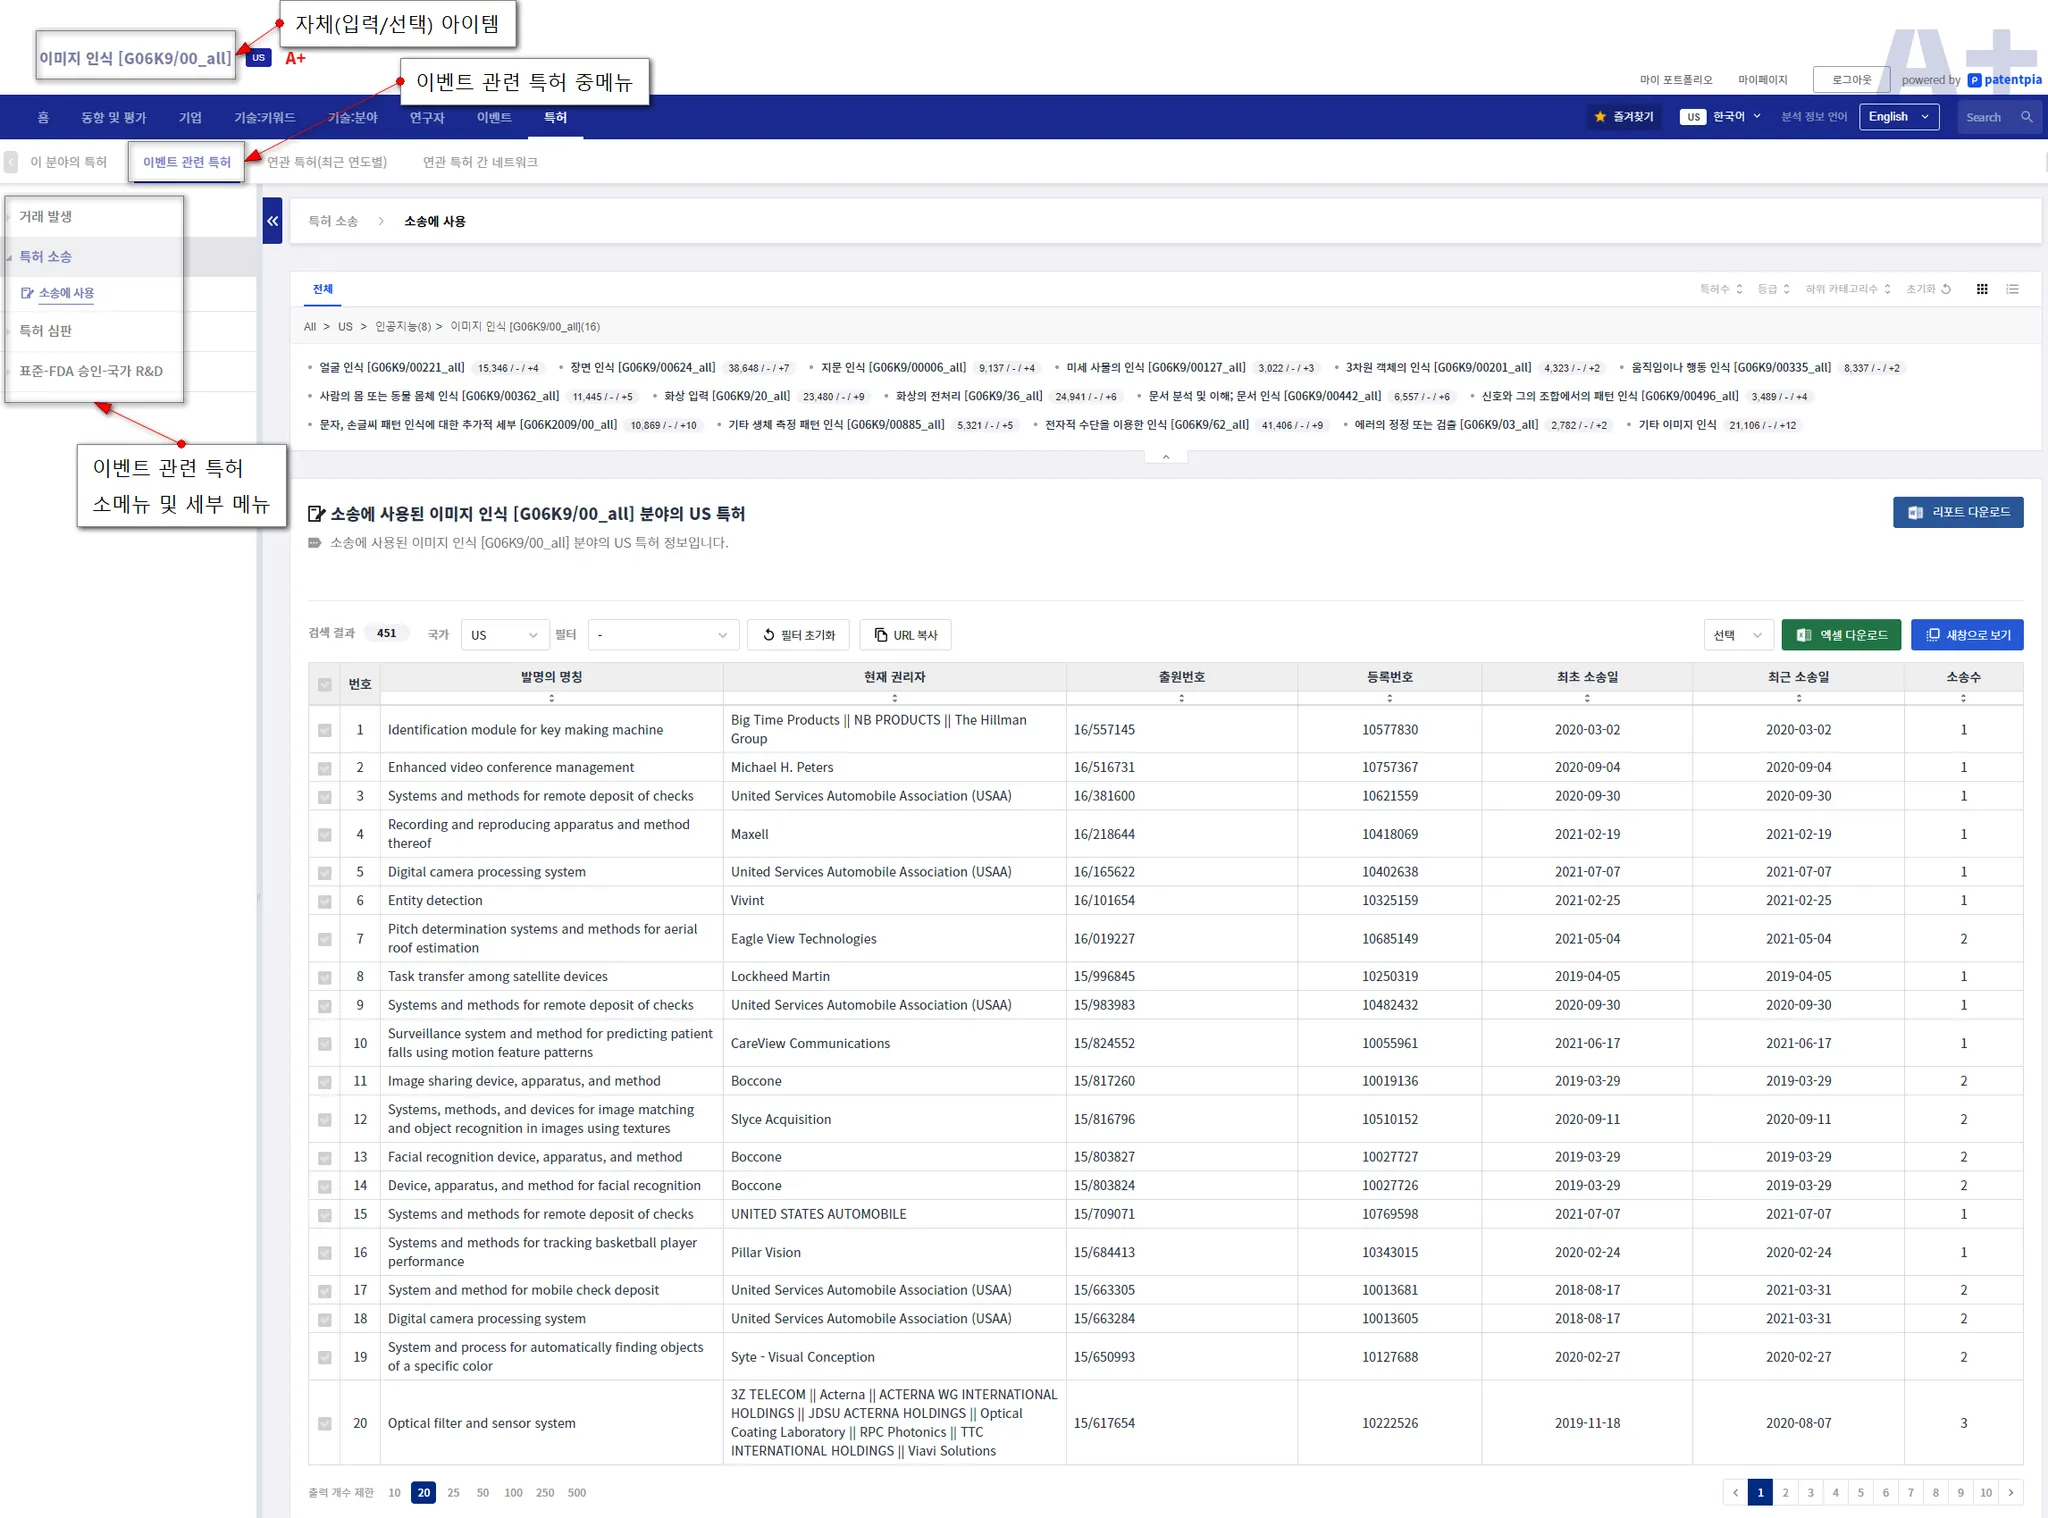This screenshot has height=1518, width=2048.
Task: Check row 1 Identification module checkbox
Action: tap(324, 730)
